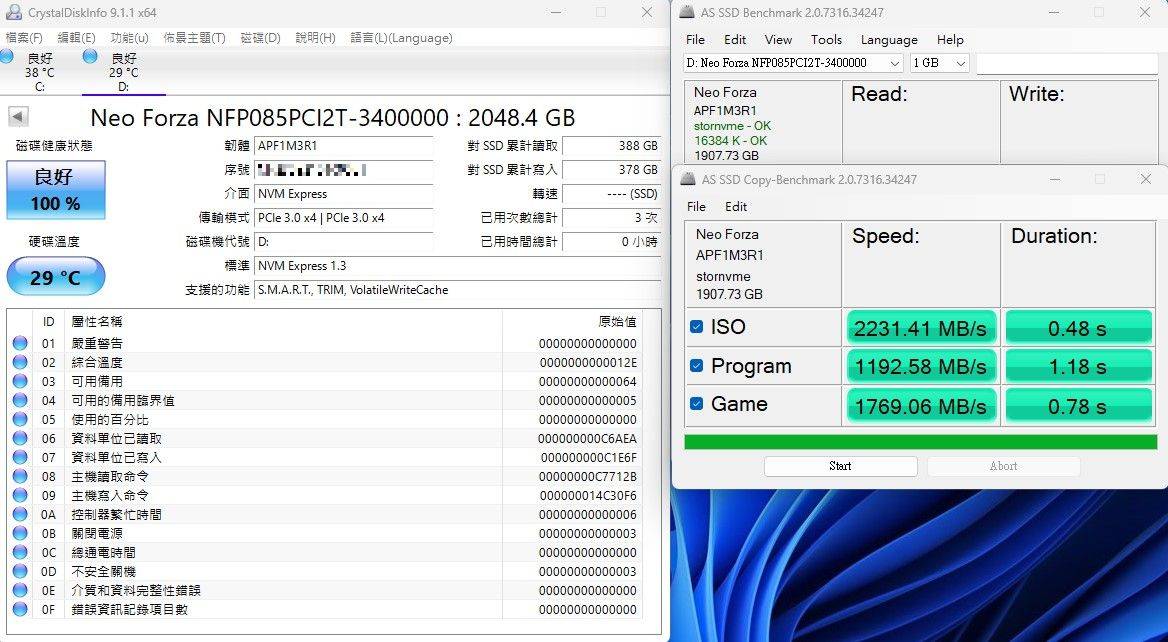Click the CrystalDiskInfo title bar icon
The height and width of the screenshot is (642, 1168).
[12, 12]
